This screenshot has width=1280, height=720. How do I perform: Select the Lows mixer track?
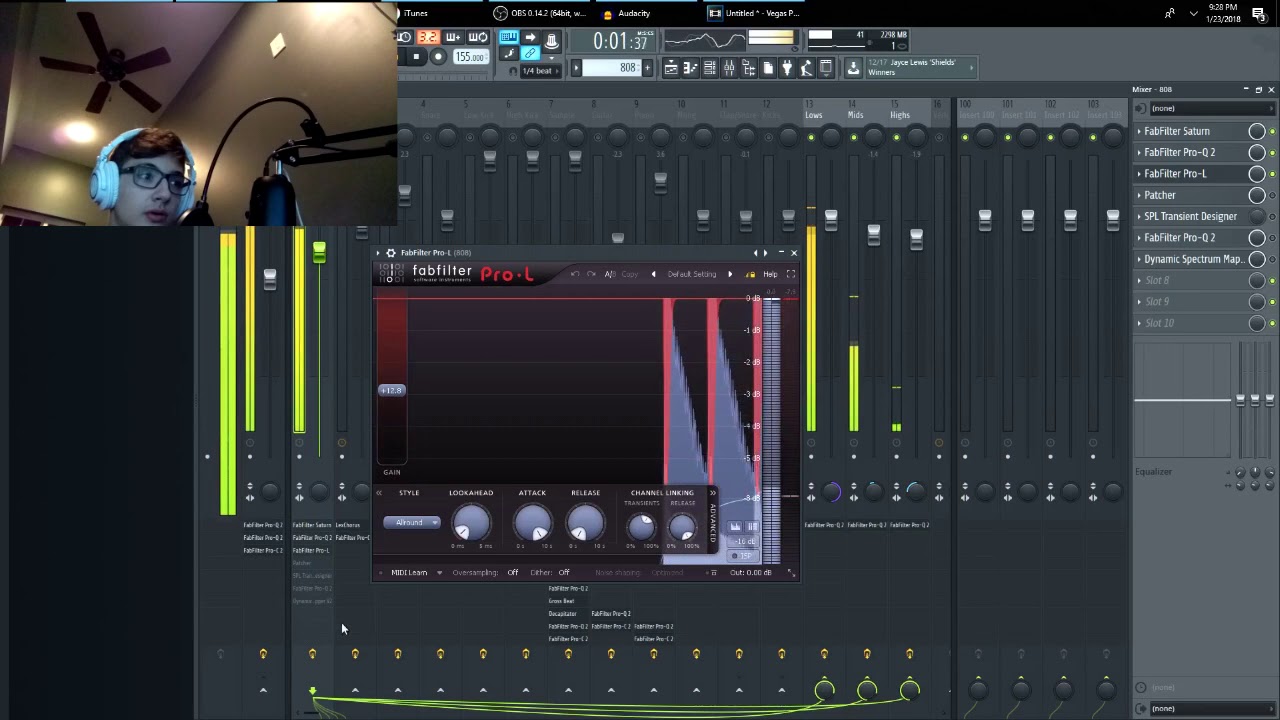click(813, 115)
